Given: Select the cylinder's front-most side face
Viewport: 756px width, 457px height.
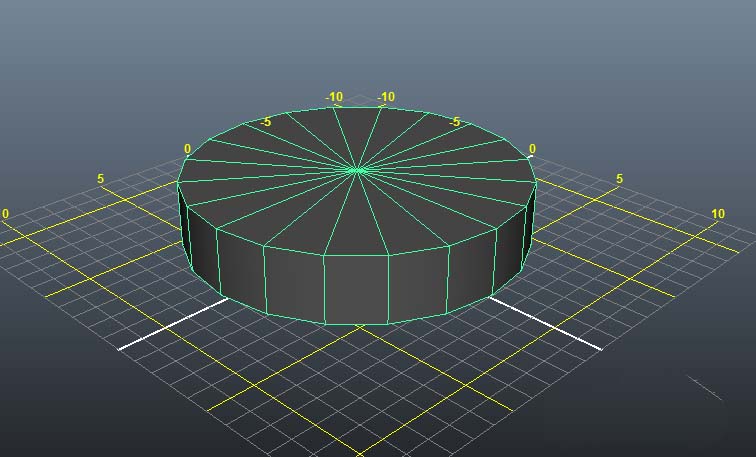Looking at the screenshot, I should (x=356, y=289).
